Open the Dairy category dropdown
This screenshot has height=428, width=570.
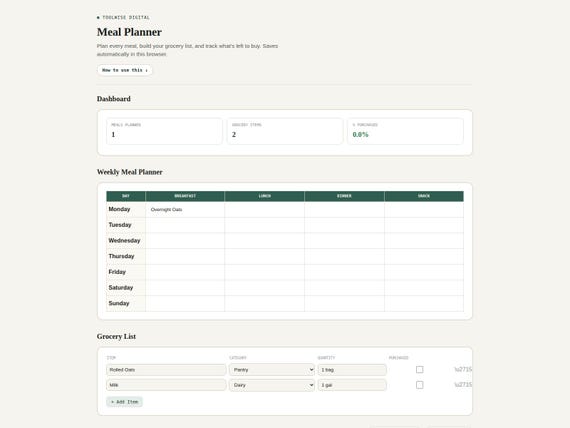[272, 385]
